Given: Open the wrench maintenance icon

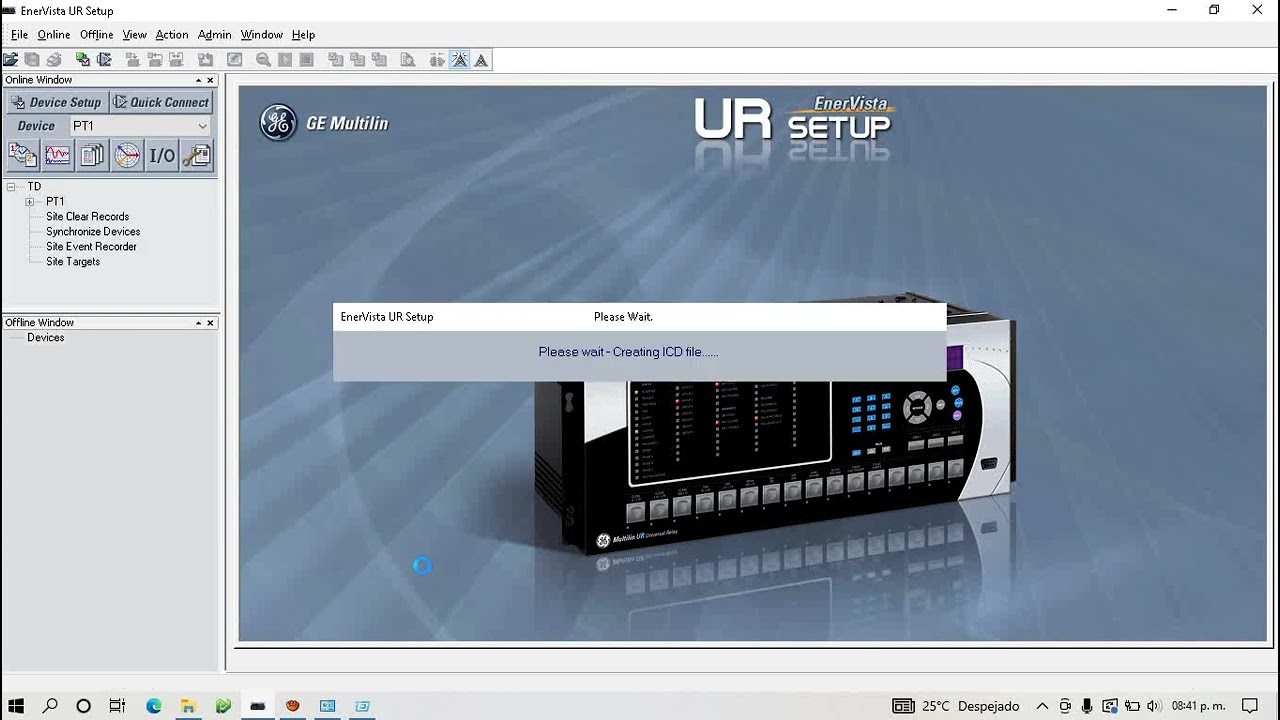Looking at the screenshot, I should (x=196, y=155).
